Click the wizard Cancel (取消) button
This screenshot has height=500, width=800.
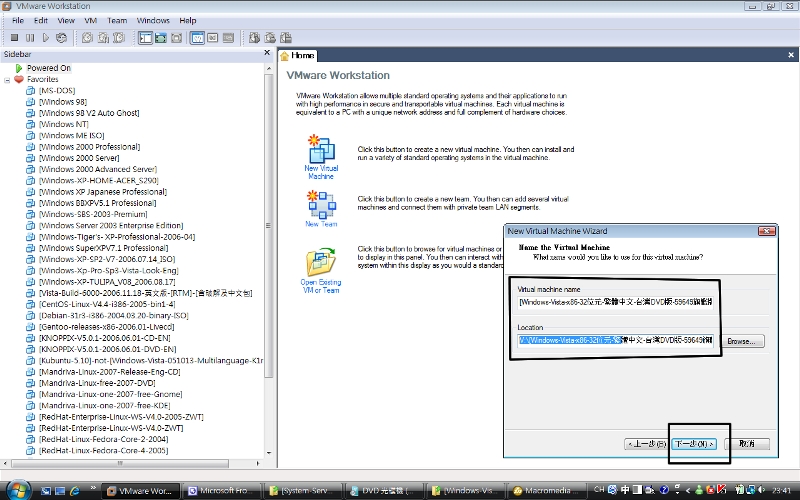click(x=747, y=444)
